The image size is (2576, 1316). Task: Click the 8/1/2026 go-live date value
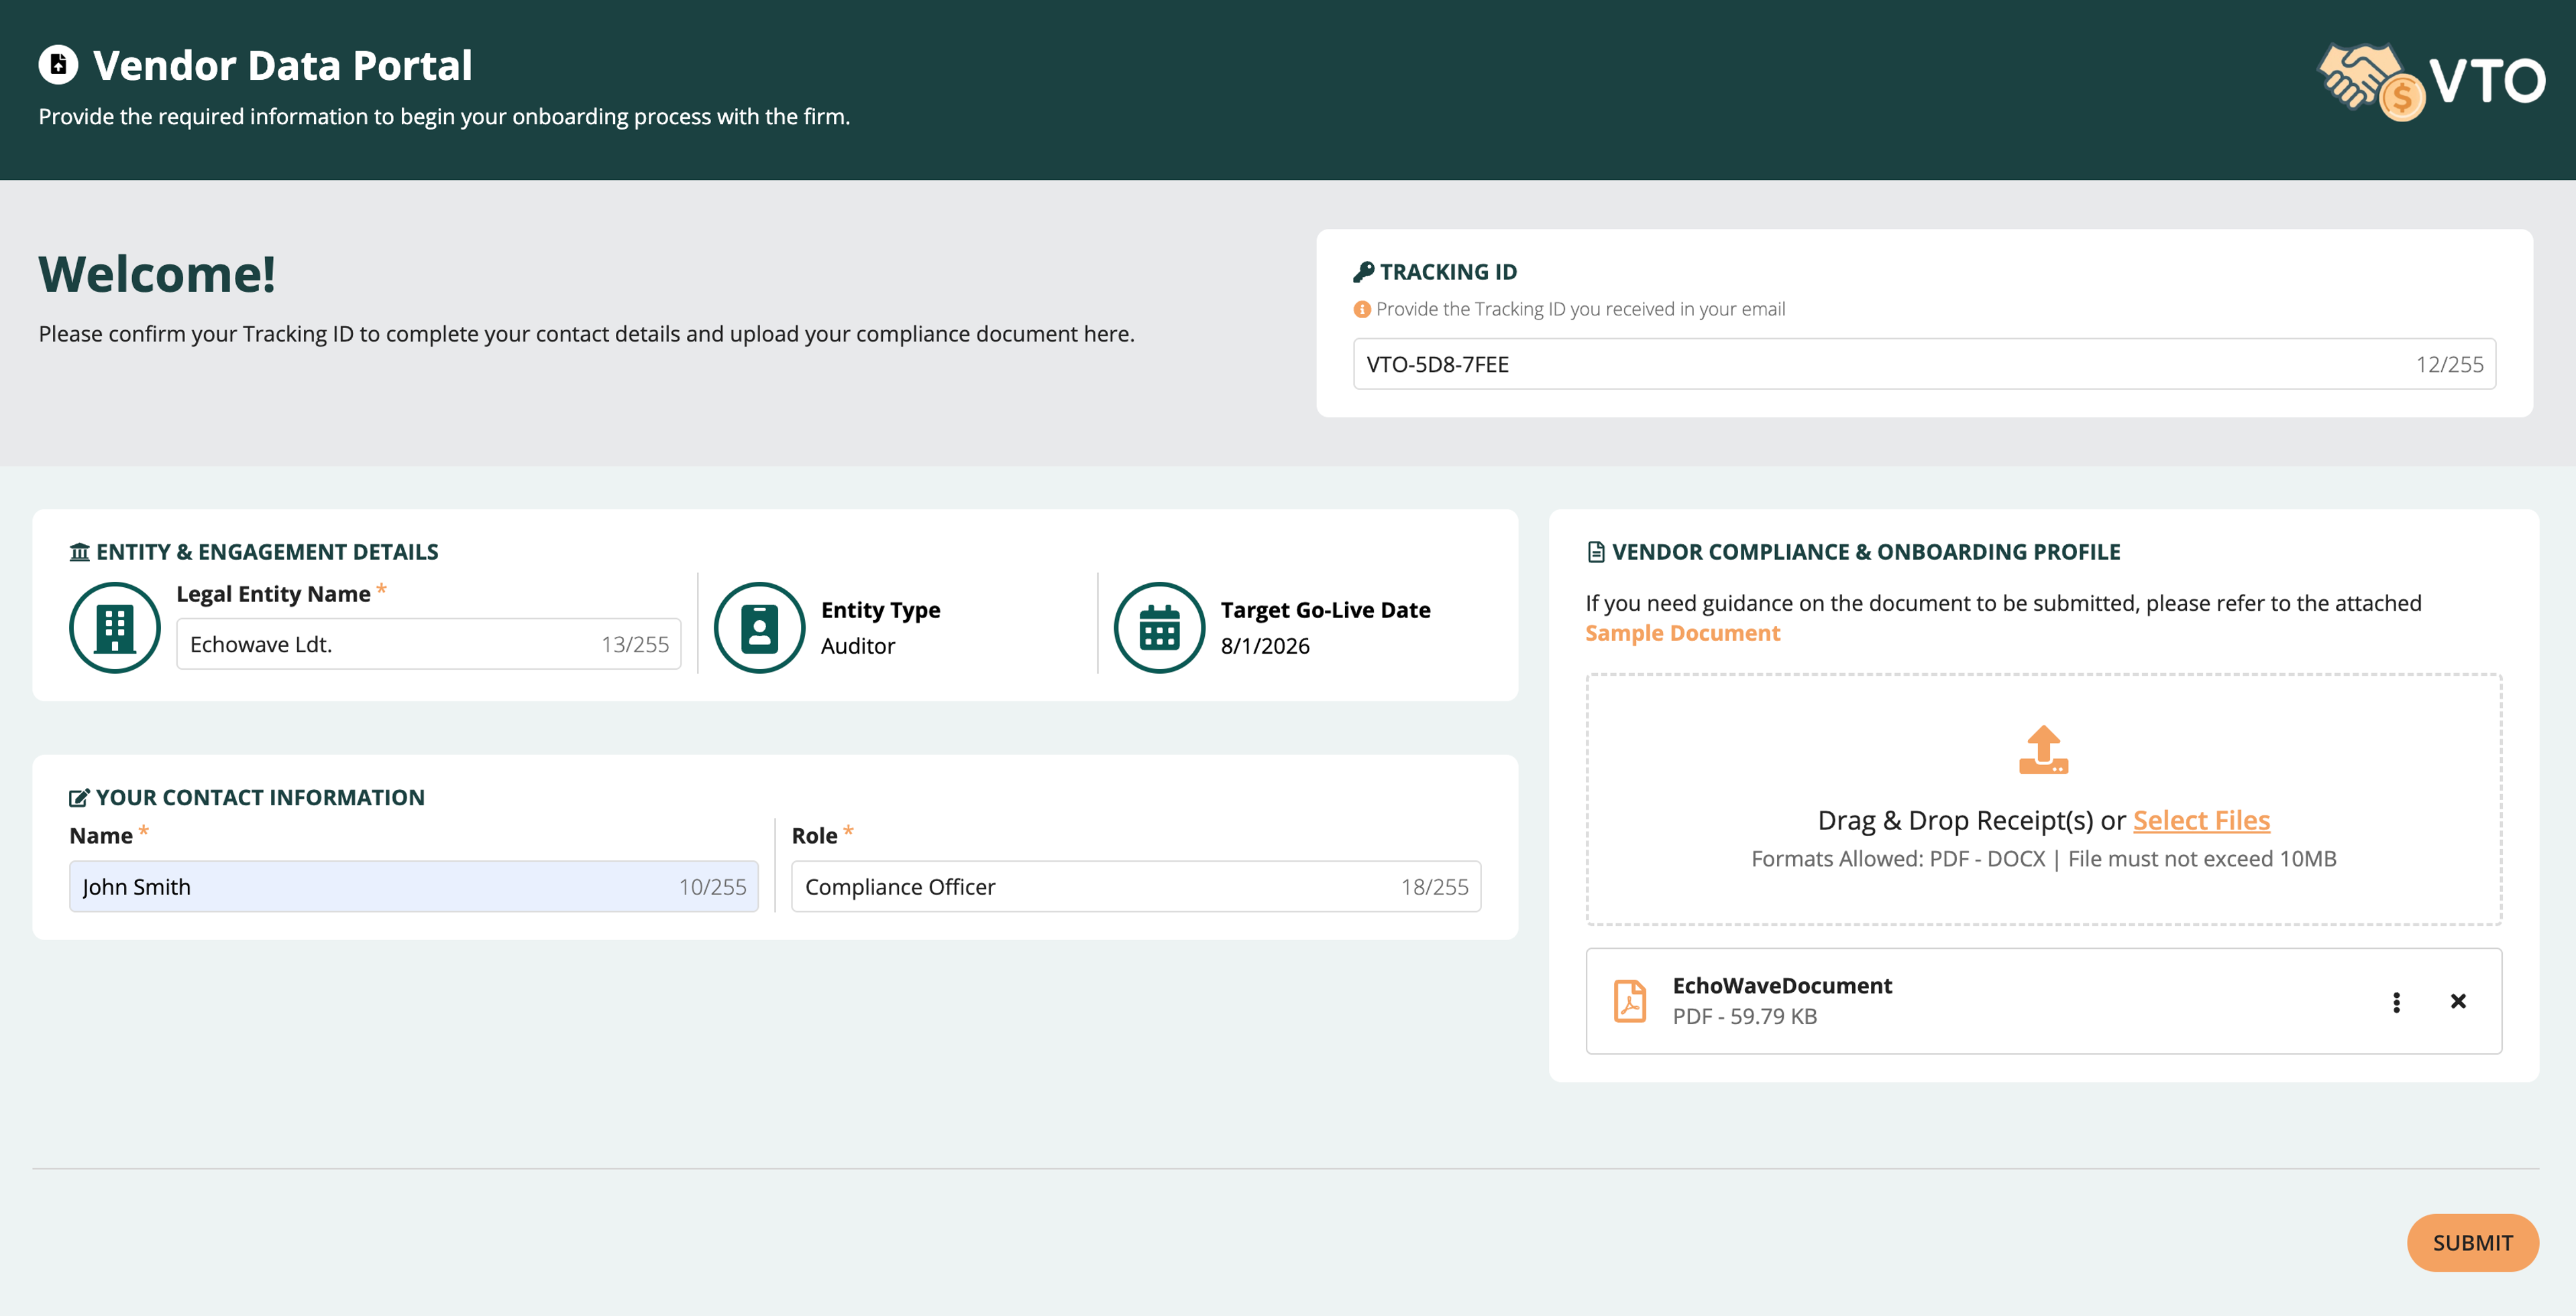1265,646
